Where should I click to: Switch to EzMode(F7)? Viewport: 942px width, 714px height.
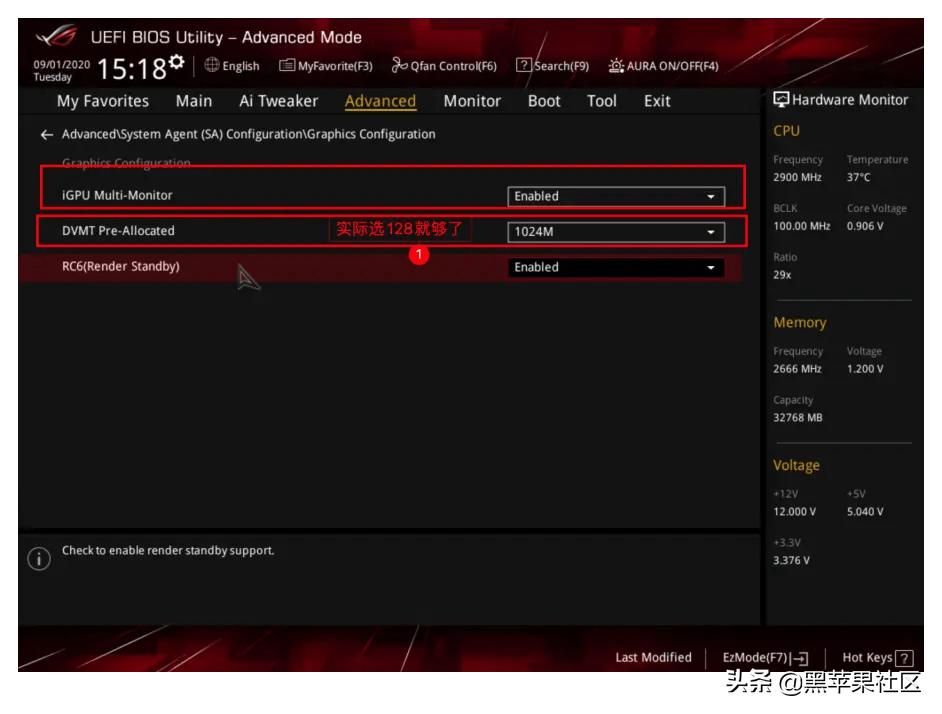pos(765,658)
